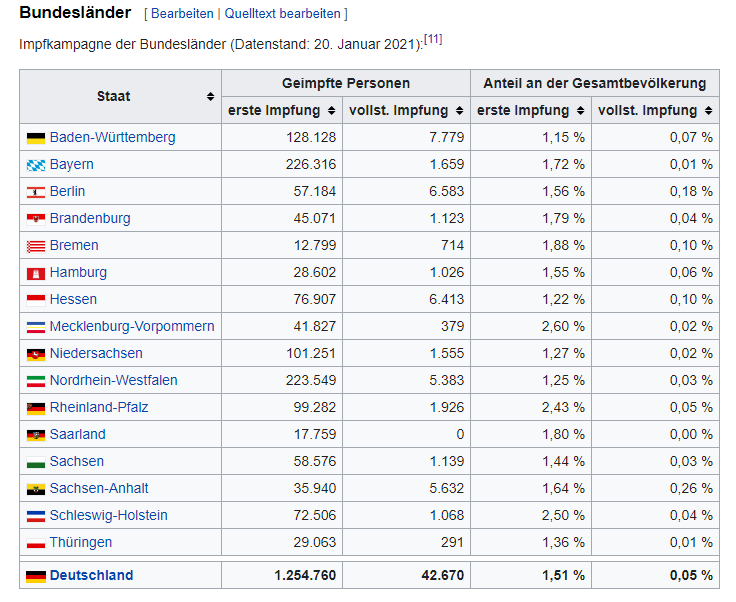
Task: Click the Saarland flag icon
Action: point(35,435)
